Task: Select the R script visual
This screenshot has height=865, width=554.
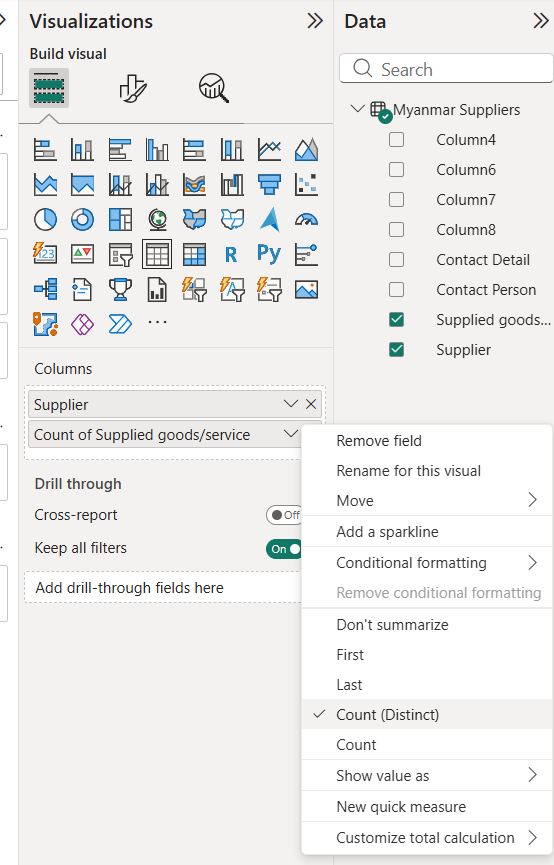Action: pyautogui.click(x=232, y=254)
